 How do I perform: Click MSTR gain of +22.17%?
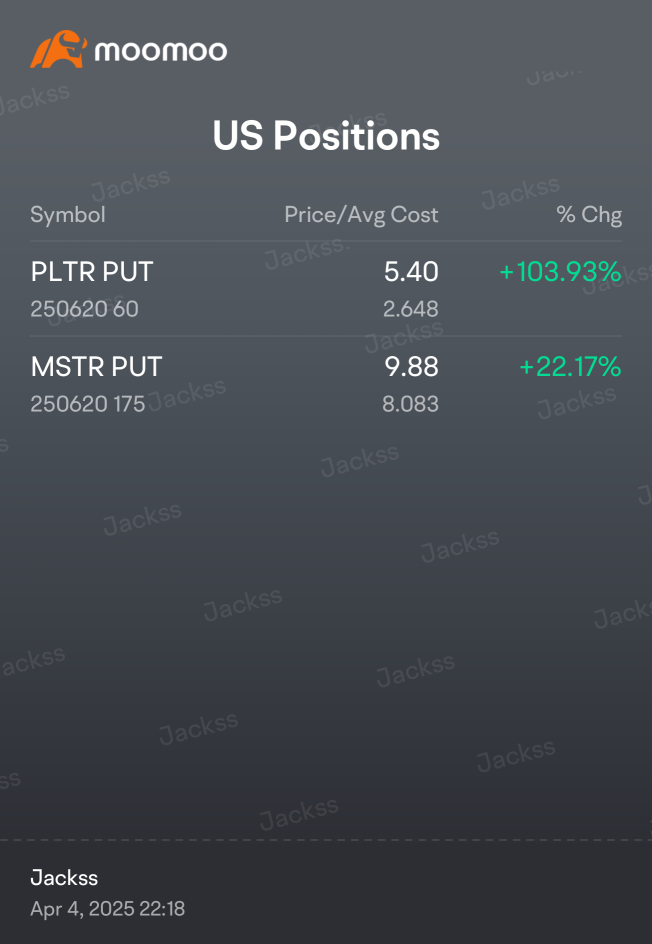570,367
